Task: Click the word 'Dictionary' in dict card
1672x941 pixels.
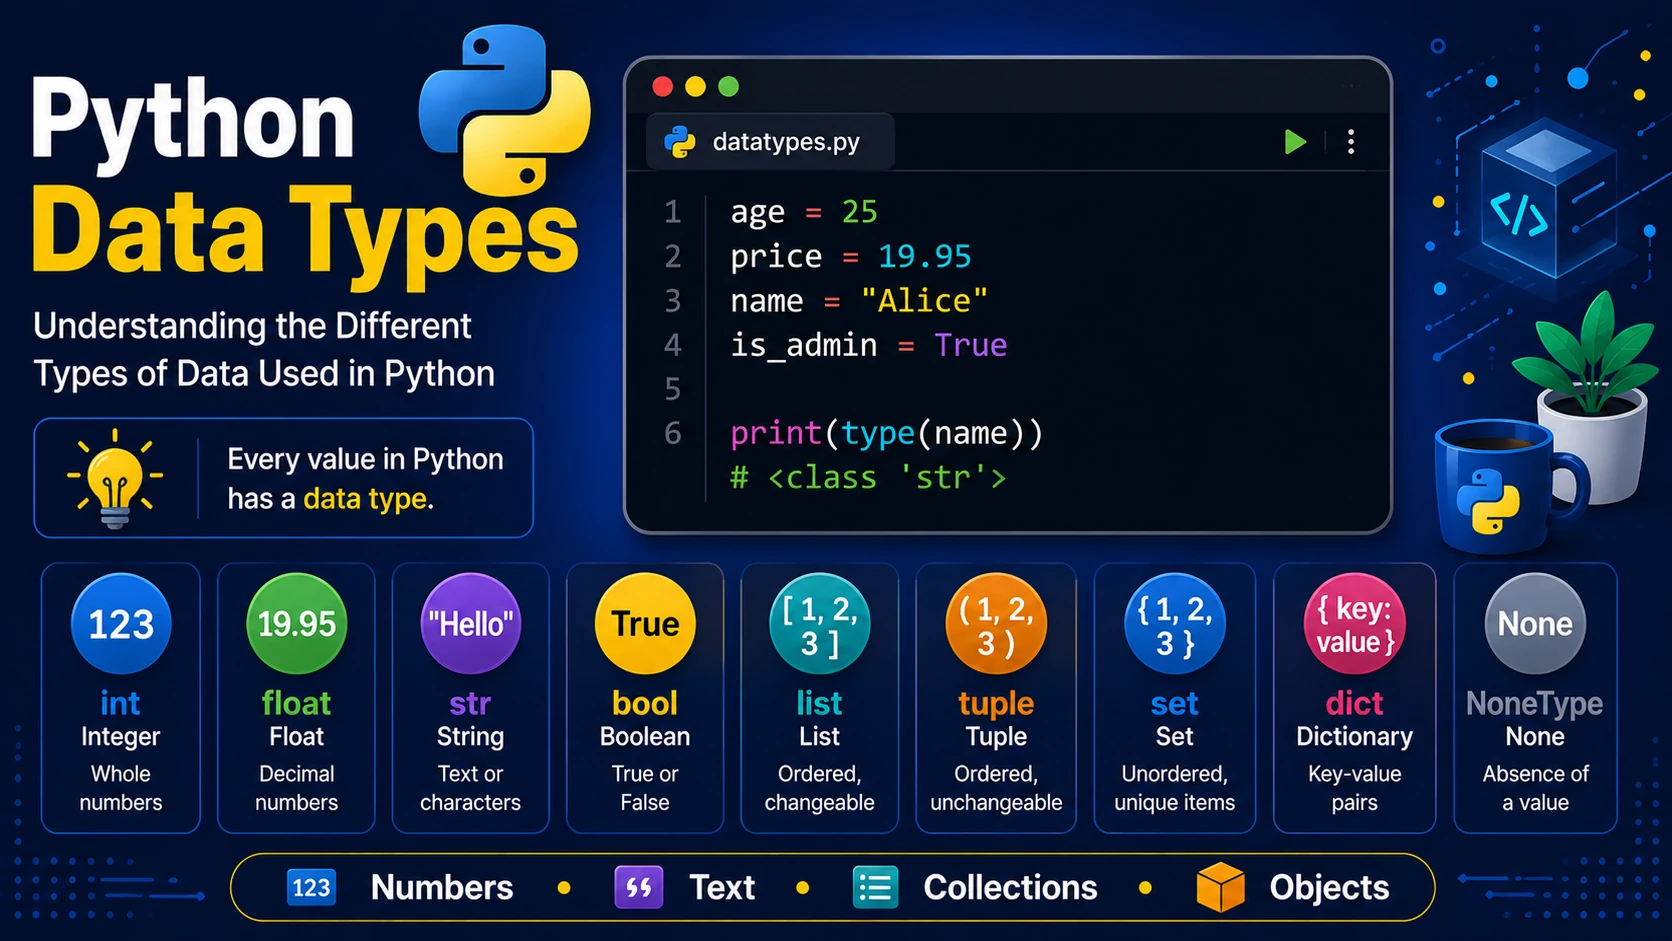Action: [1355, 737]
